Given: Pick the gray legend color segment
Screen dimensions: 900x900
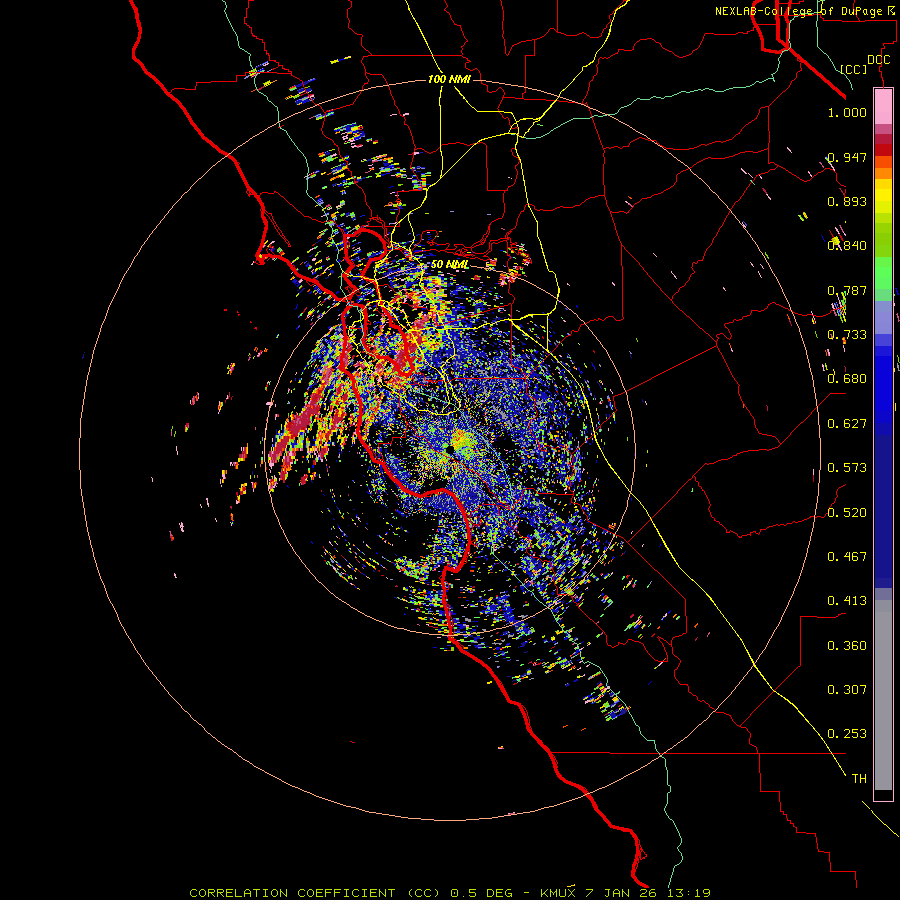Looking at the screenshot, I should pyautogui.click(x=883, y=695).
